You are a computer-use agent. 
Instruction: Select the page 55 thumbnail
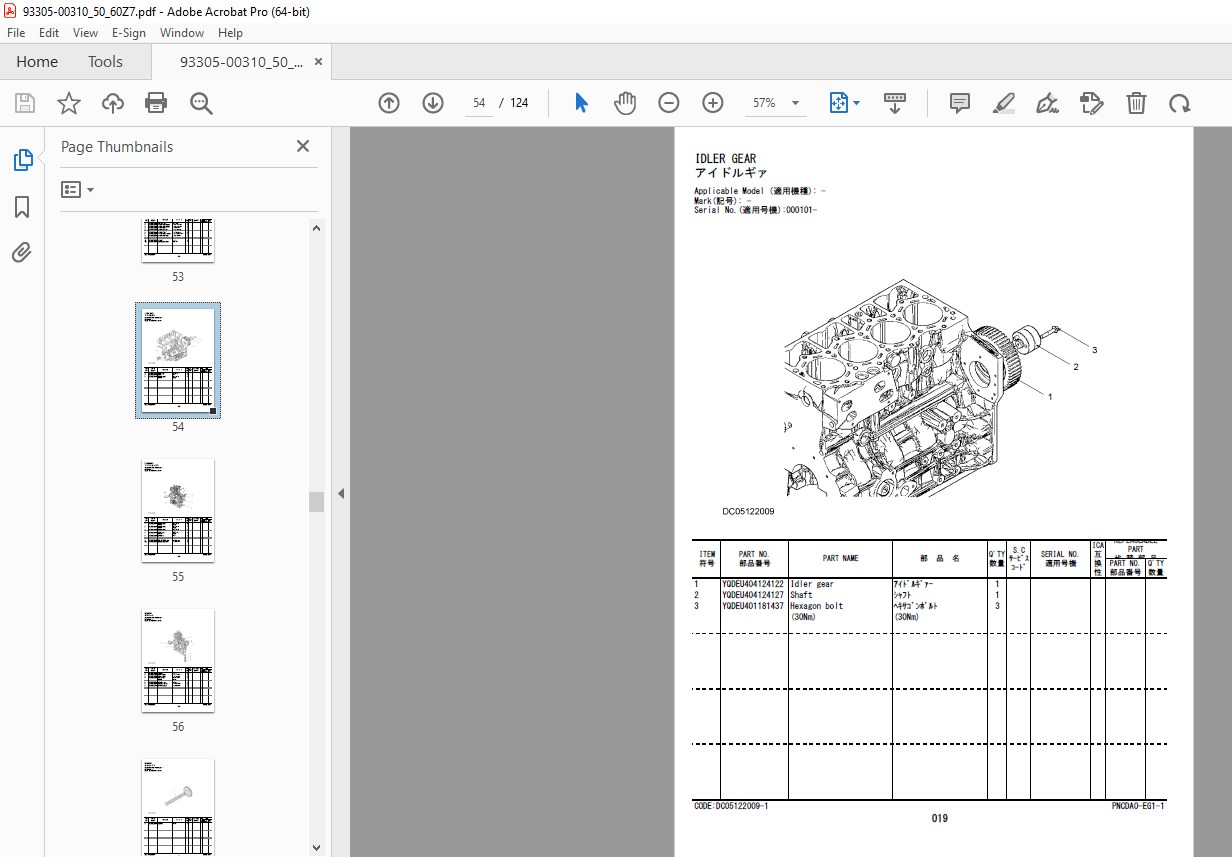point(178,510)
